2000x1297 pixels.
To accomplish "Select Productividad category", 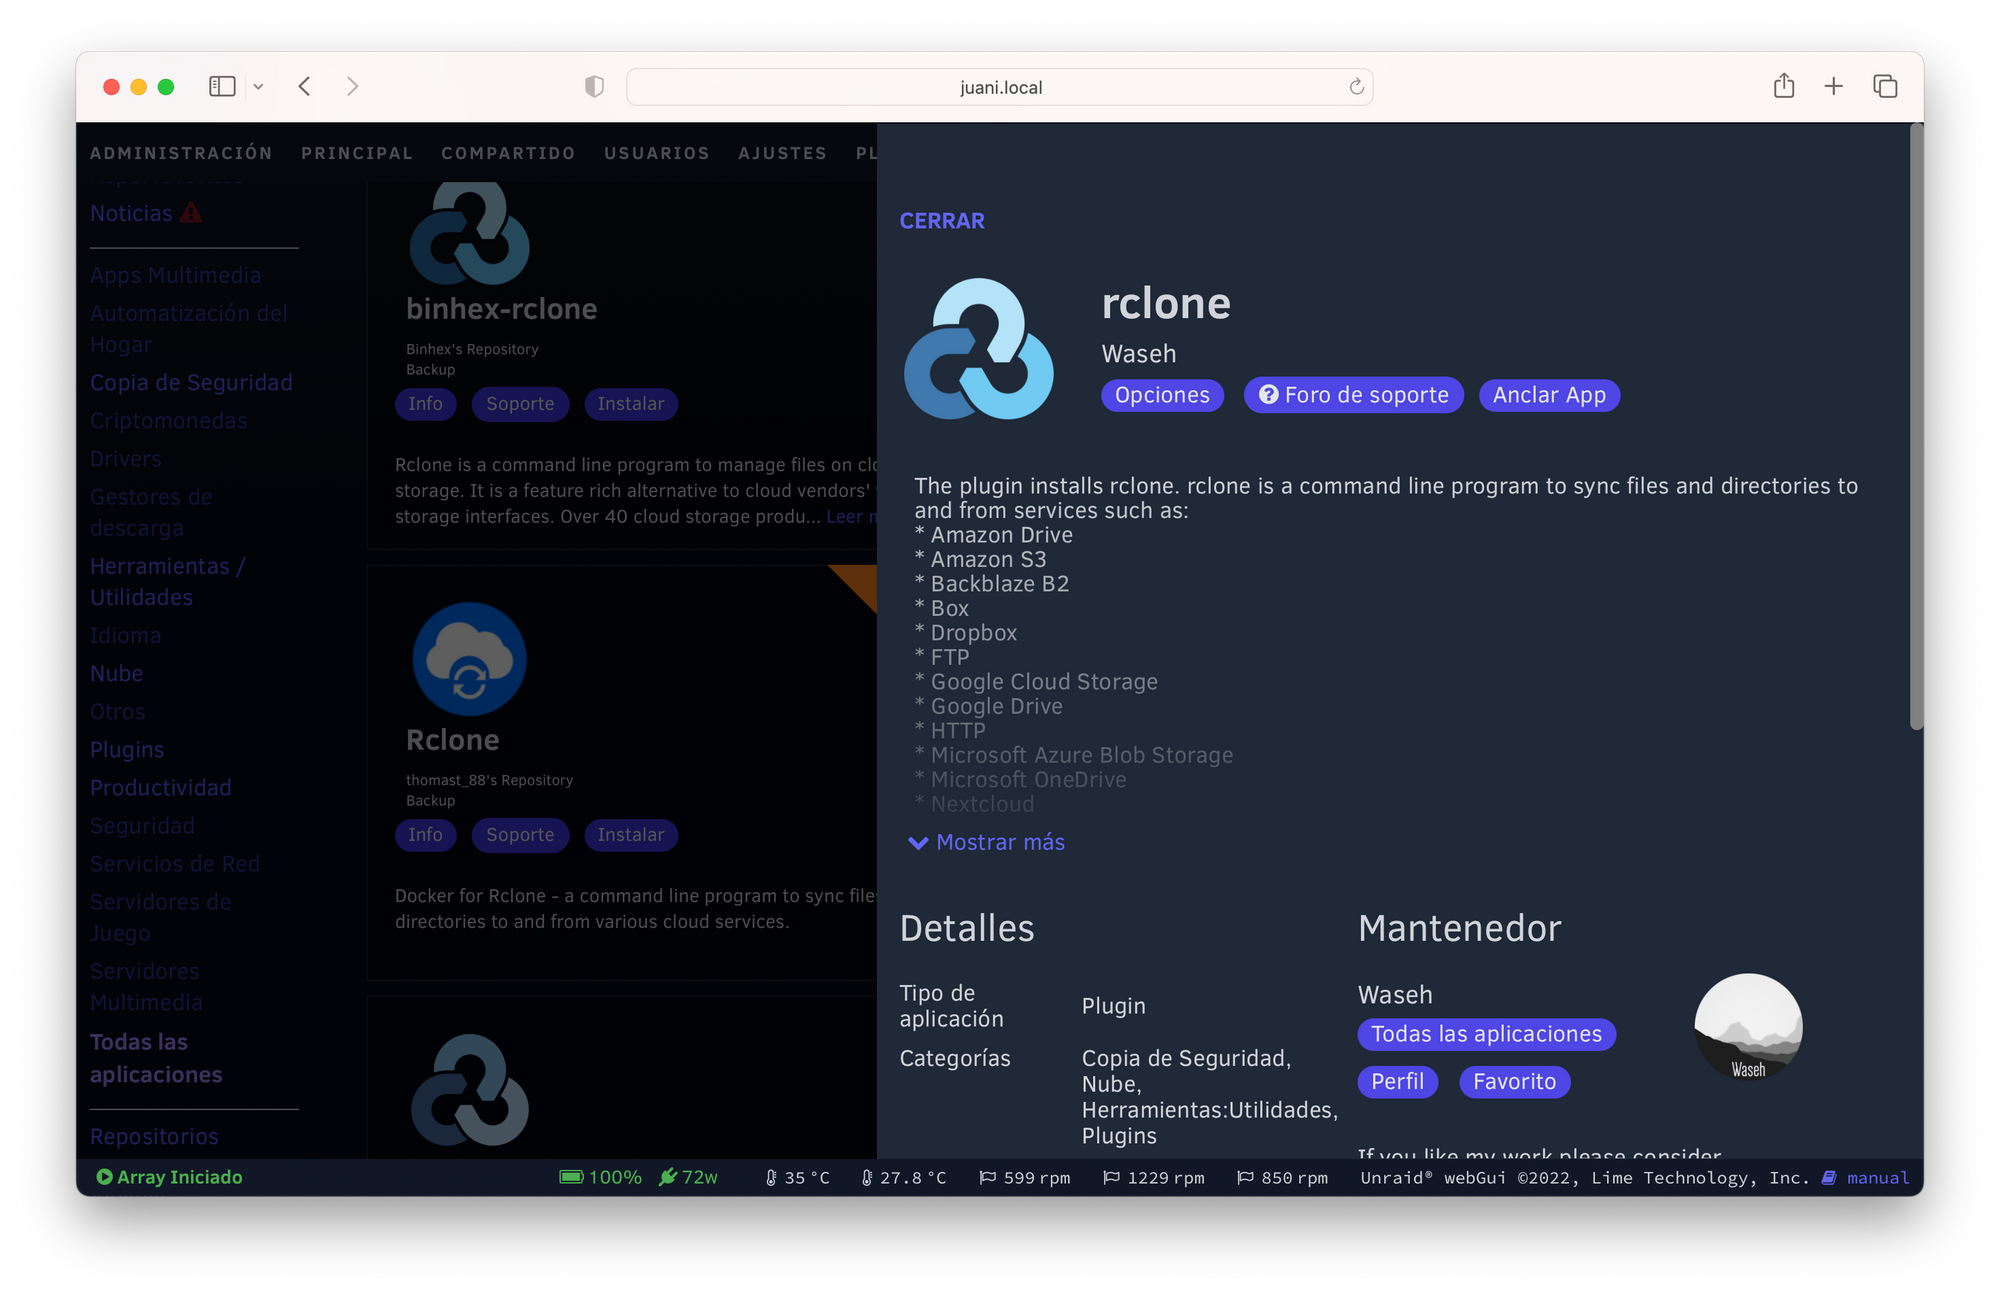I will click(x=160, y=787).
